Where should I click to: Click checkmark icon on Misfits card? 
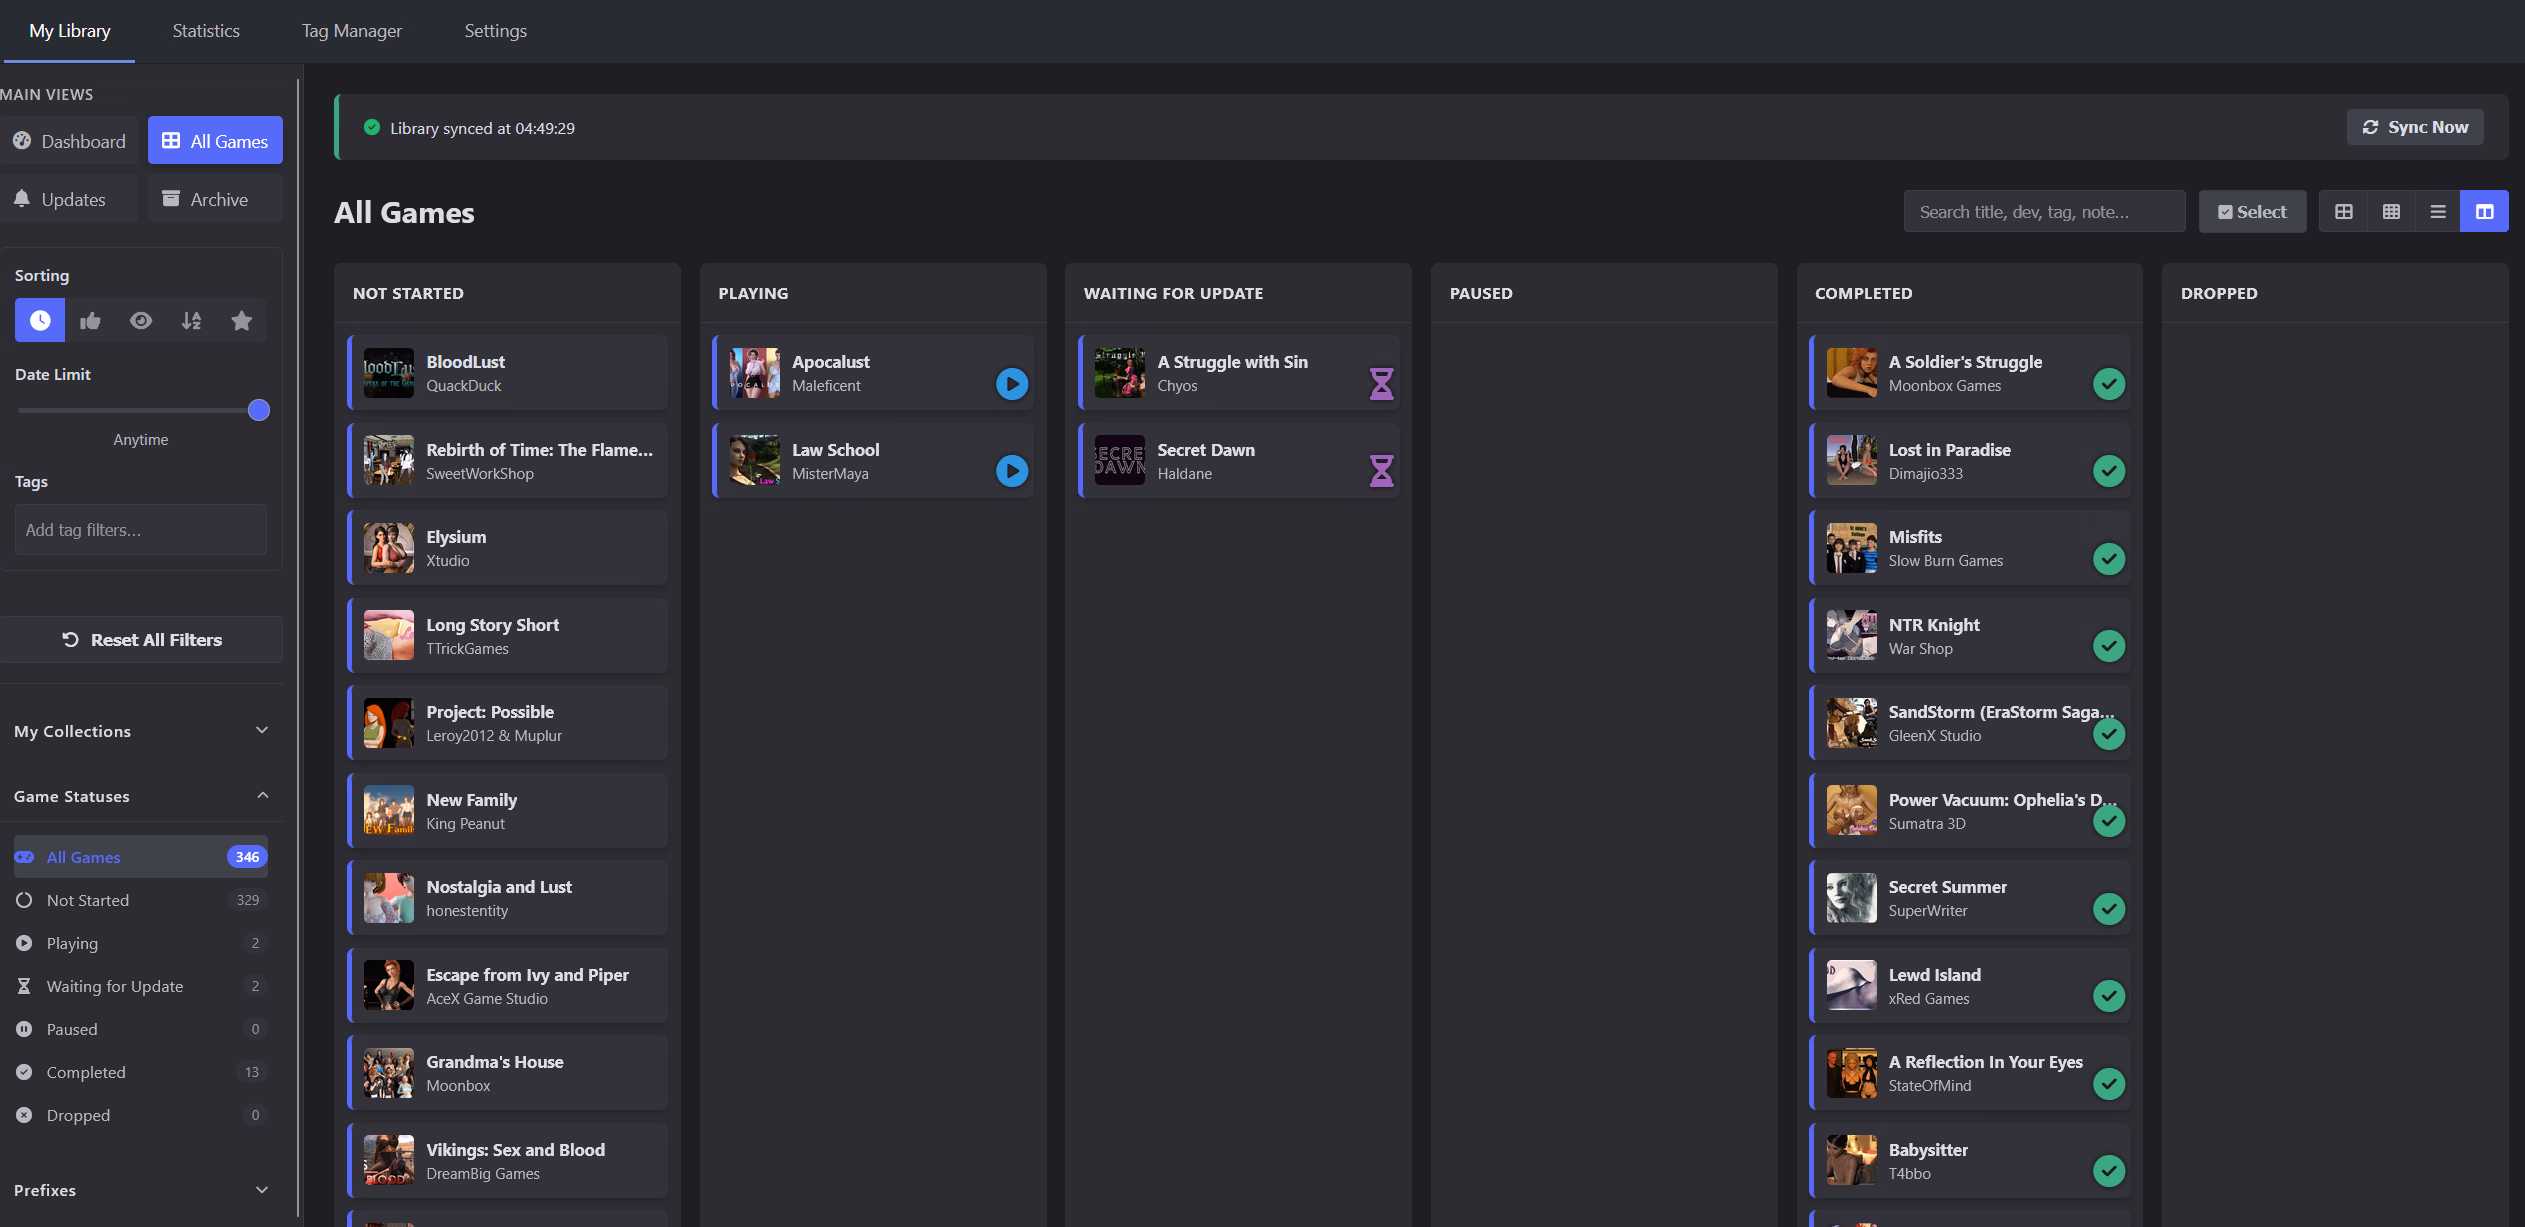coord(2109,559)
